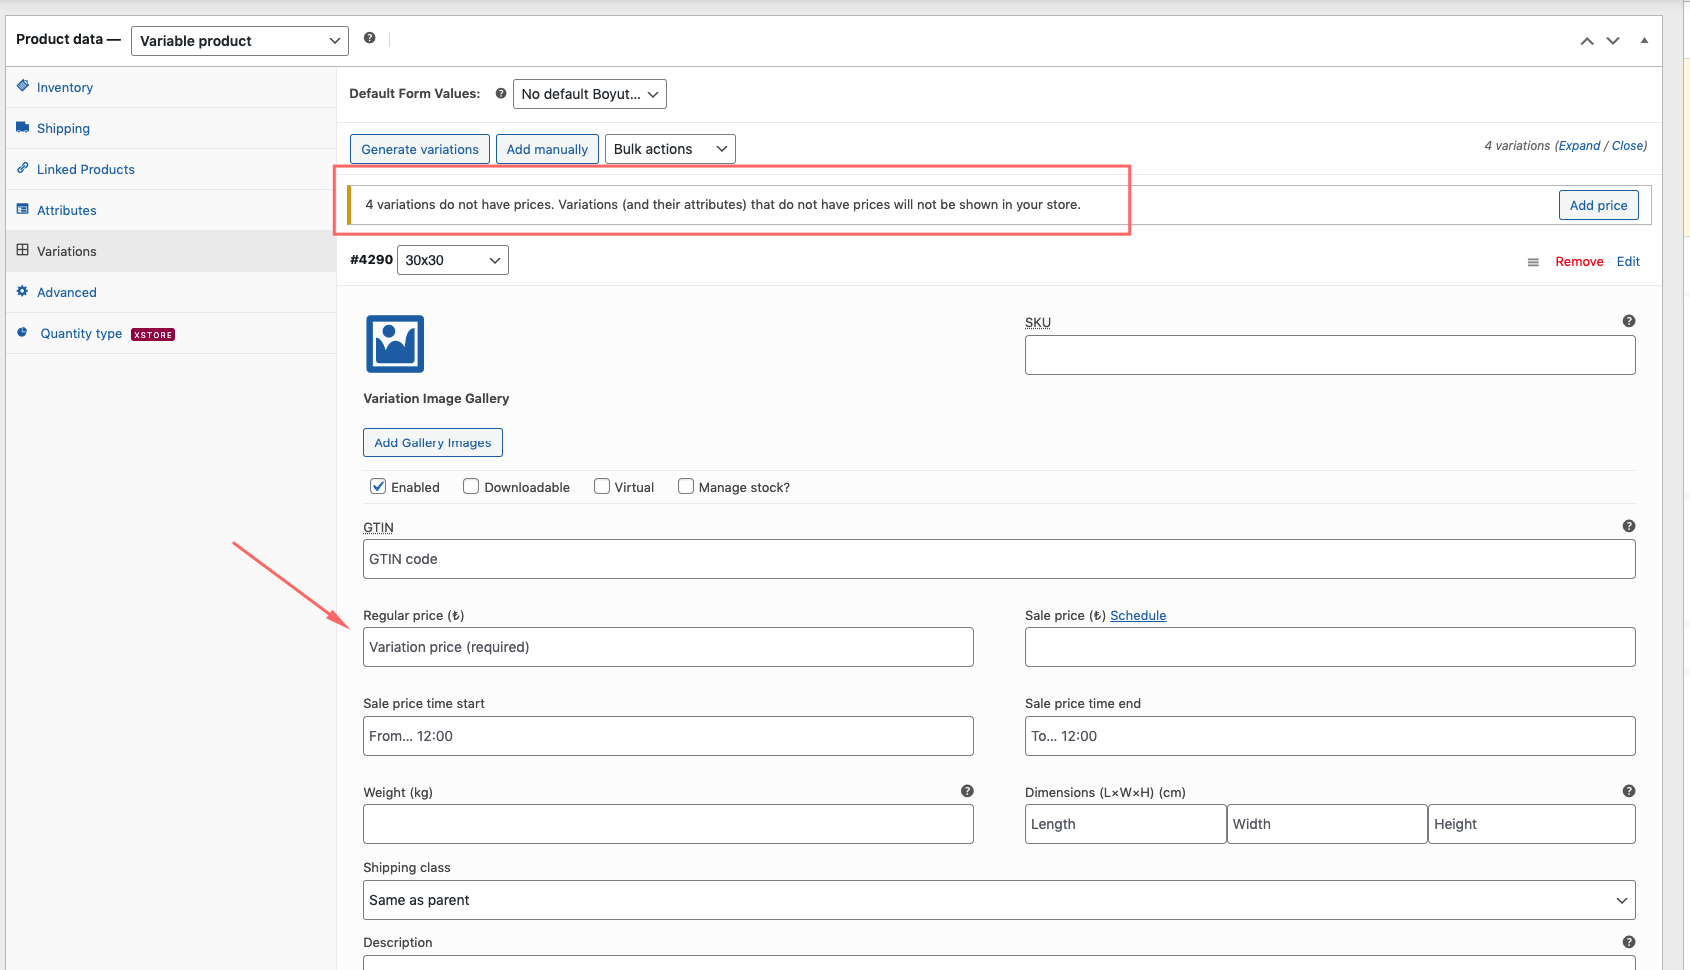The height and width of the screenshot is (970, 1690).
Task: Click the Expand variations link
Action: (x=1579, y=146)
